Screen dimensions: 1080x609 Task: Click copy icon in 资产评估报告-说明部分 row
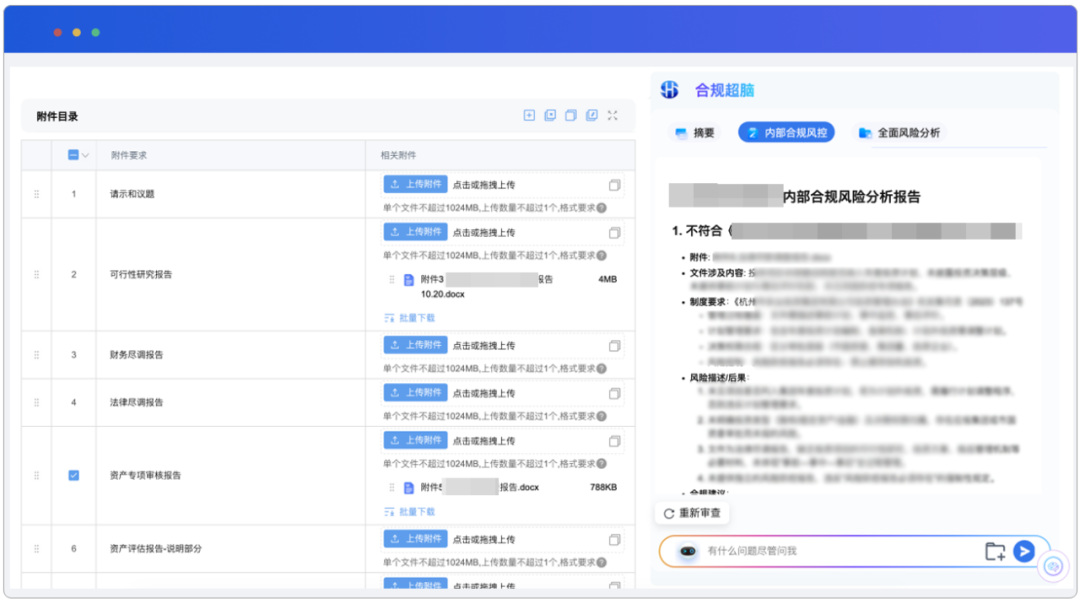point(614,539)
